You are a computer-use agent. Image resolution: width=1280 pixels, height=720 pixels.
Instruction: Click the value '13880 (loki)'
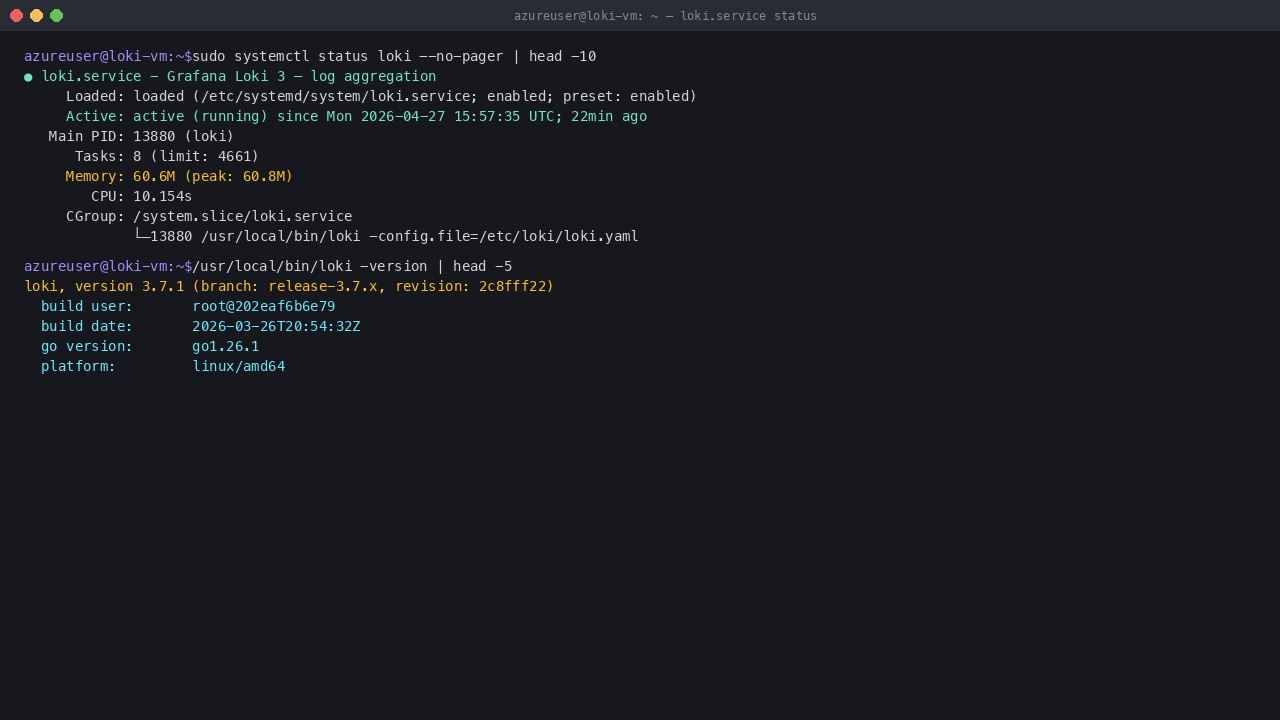click(183, 136)
